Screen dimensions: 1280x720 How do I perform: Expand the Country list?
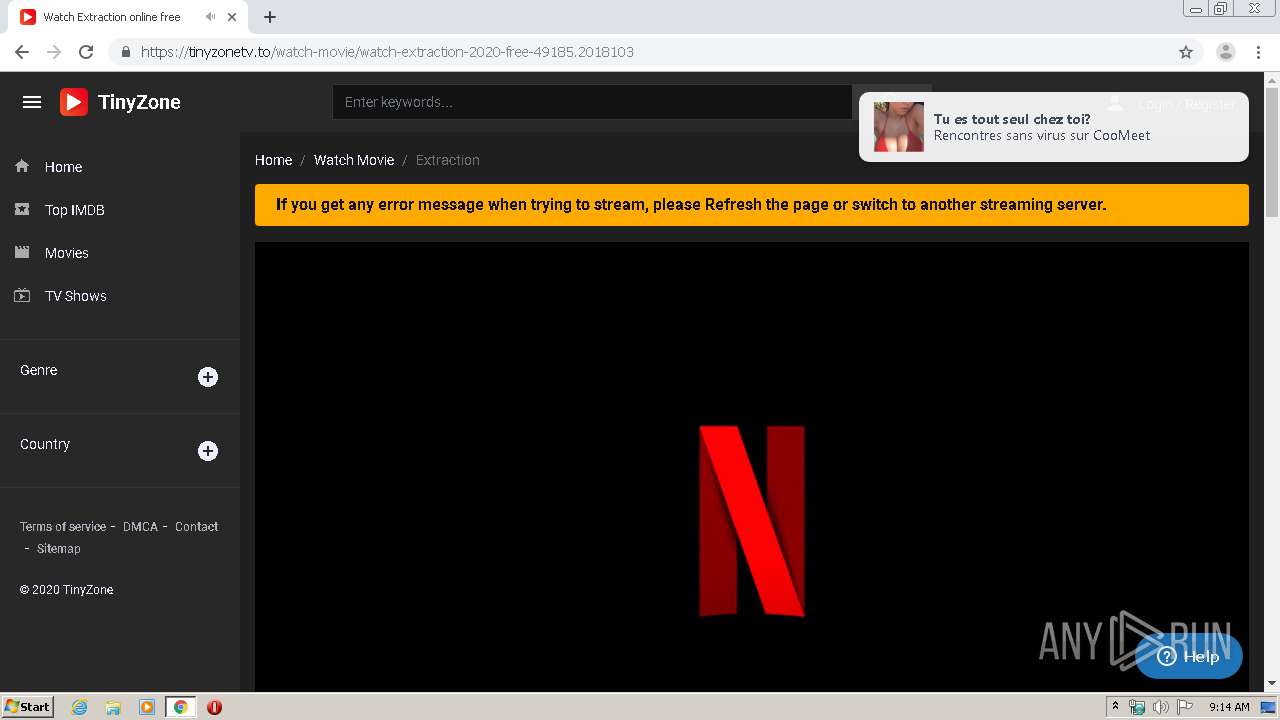click(x=208, y=451)
